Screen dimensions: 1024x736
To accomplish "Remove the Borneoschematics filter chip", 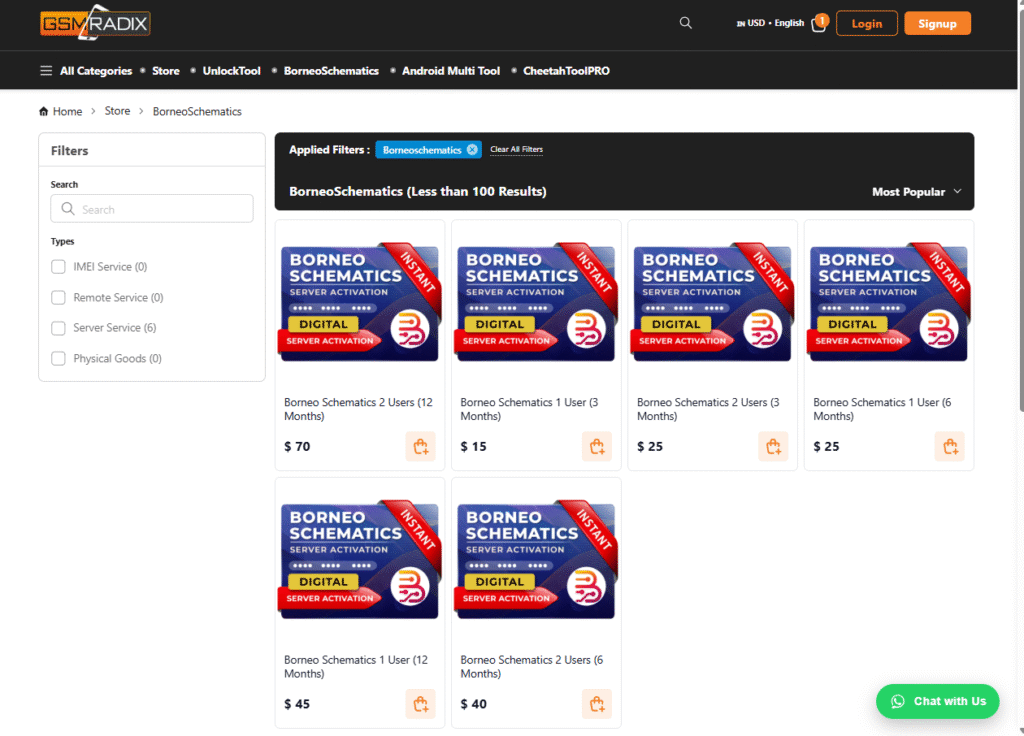I will (472, 150).
